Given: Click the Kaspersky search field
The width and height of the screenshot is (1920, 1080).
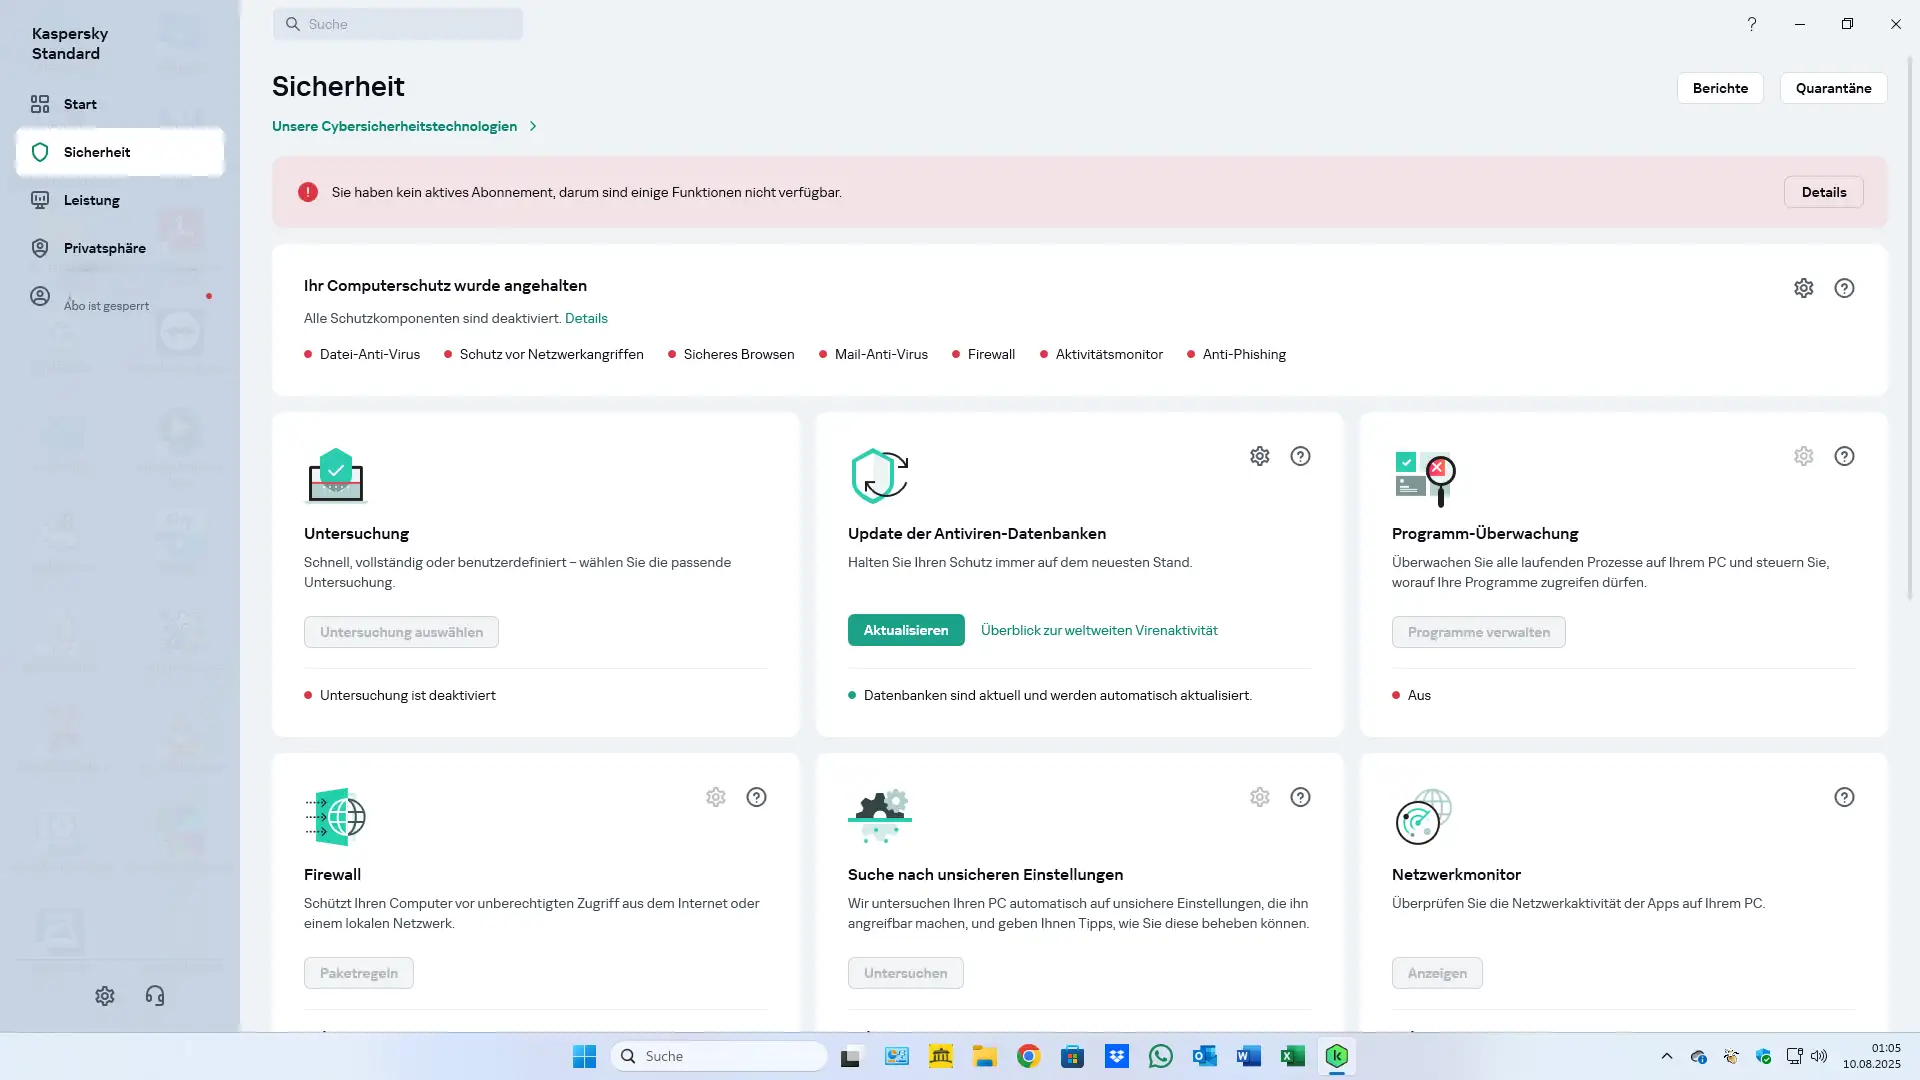Looking at the screenshot, I should click(398, 24).
